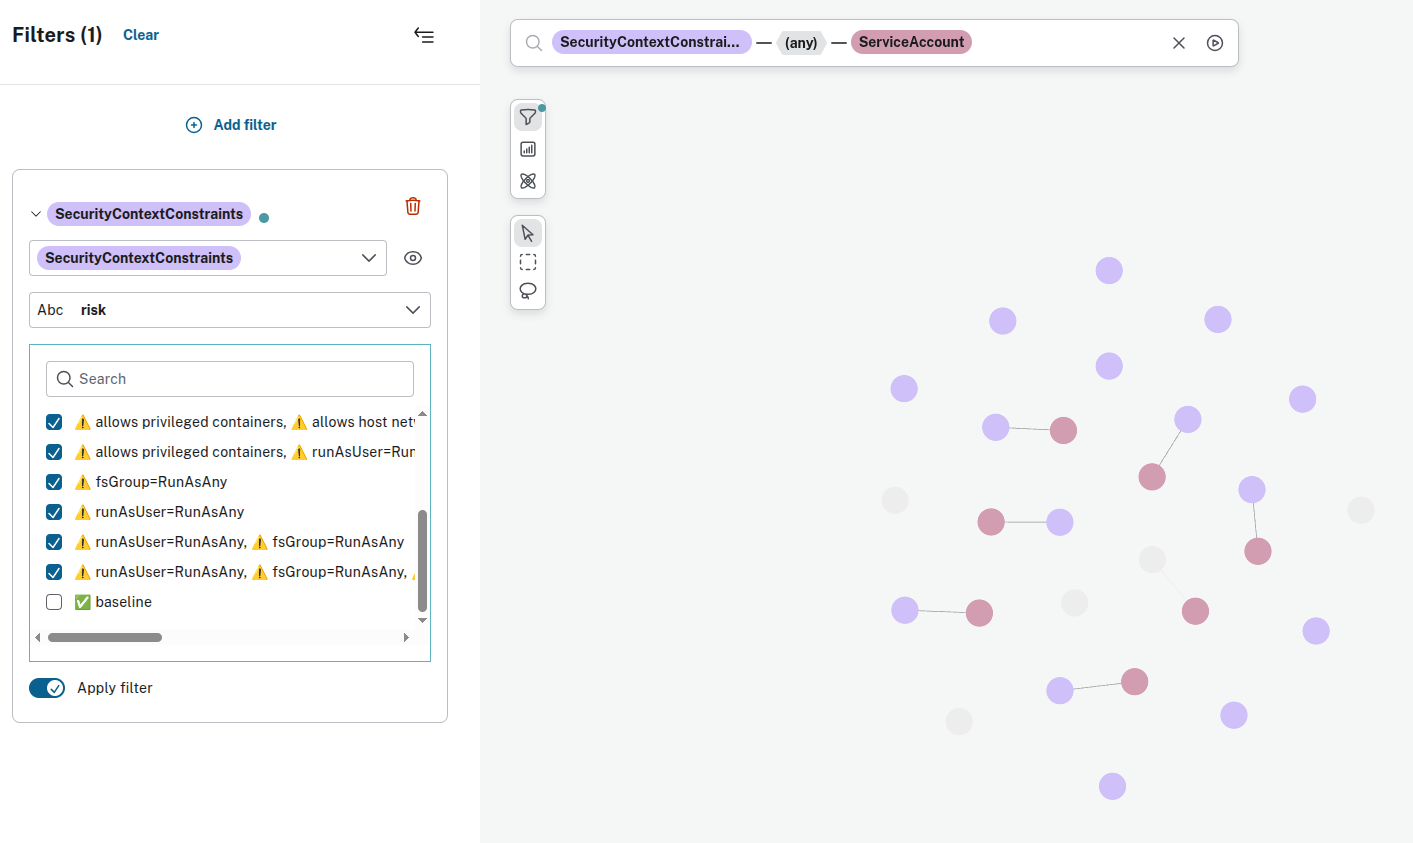Run the query with play icon
The height and width of the screenshot is (843, 1413).
1215,43
